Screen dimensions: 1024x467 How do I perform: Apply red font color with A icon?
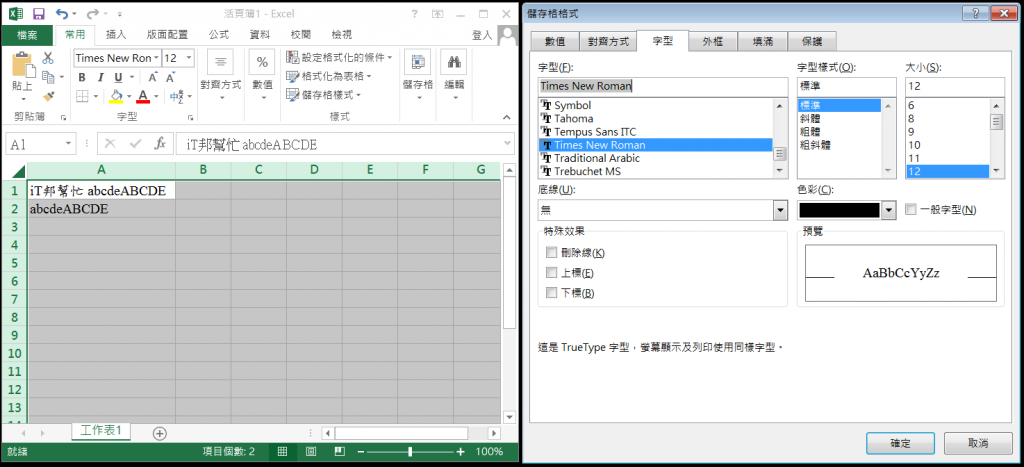(144, 97)
